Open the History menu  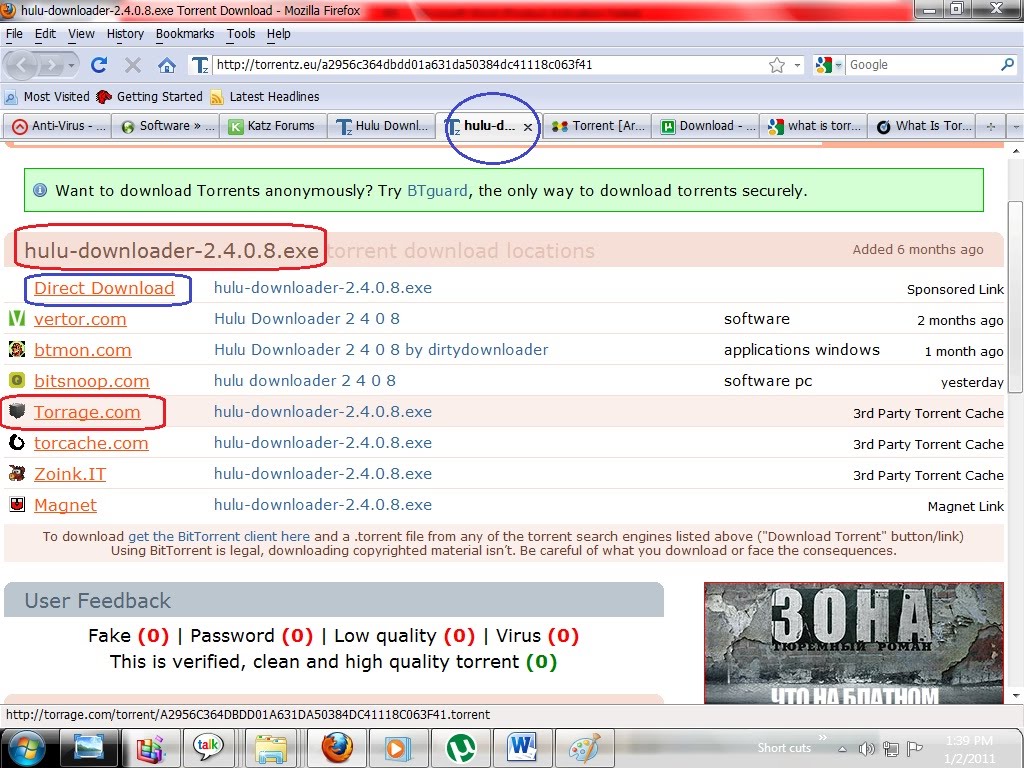tap(125, 33)
